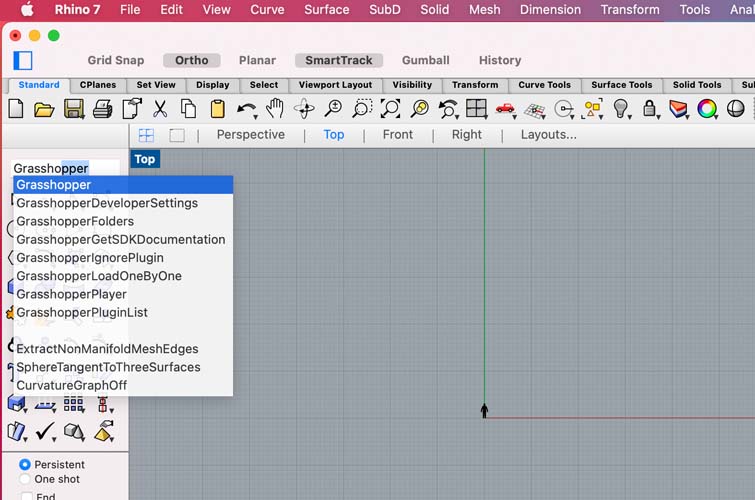Open Document Properties icon
Image resolution: width=755 pixels, height=500 pixels.
132,108
